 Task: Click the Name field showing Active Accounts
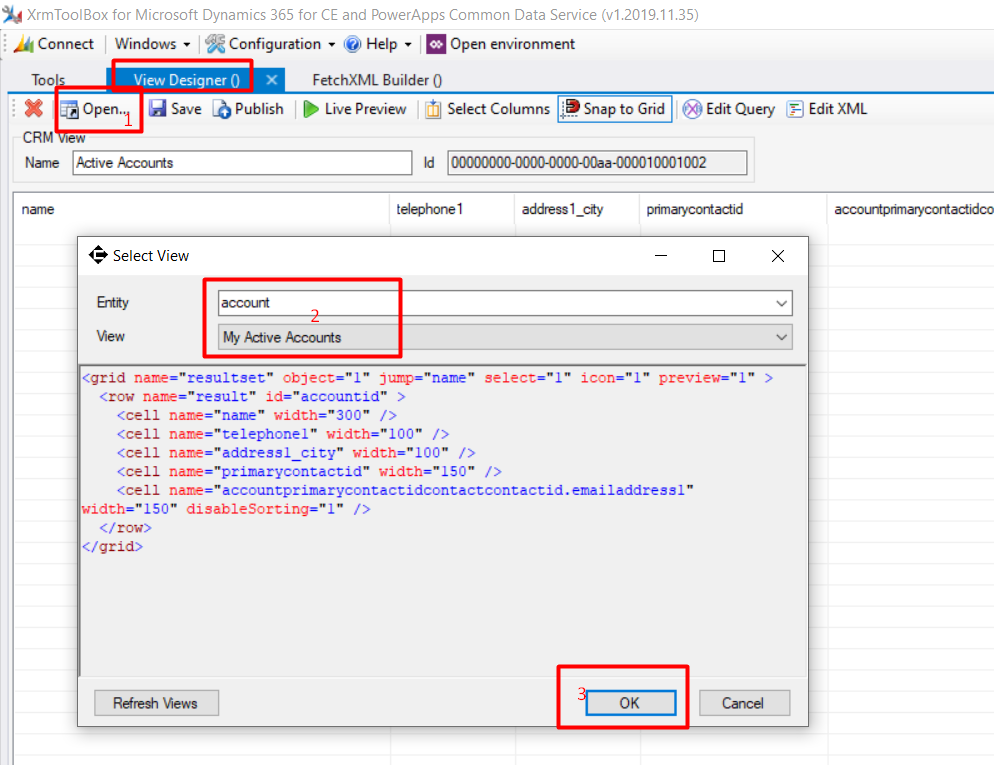click(x=242, y=163)
